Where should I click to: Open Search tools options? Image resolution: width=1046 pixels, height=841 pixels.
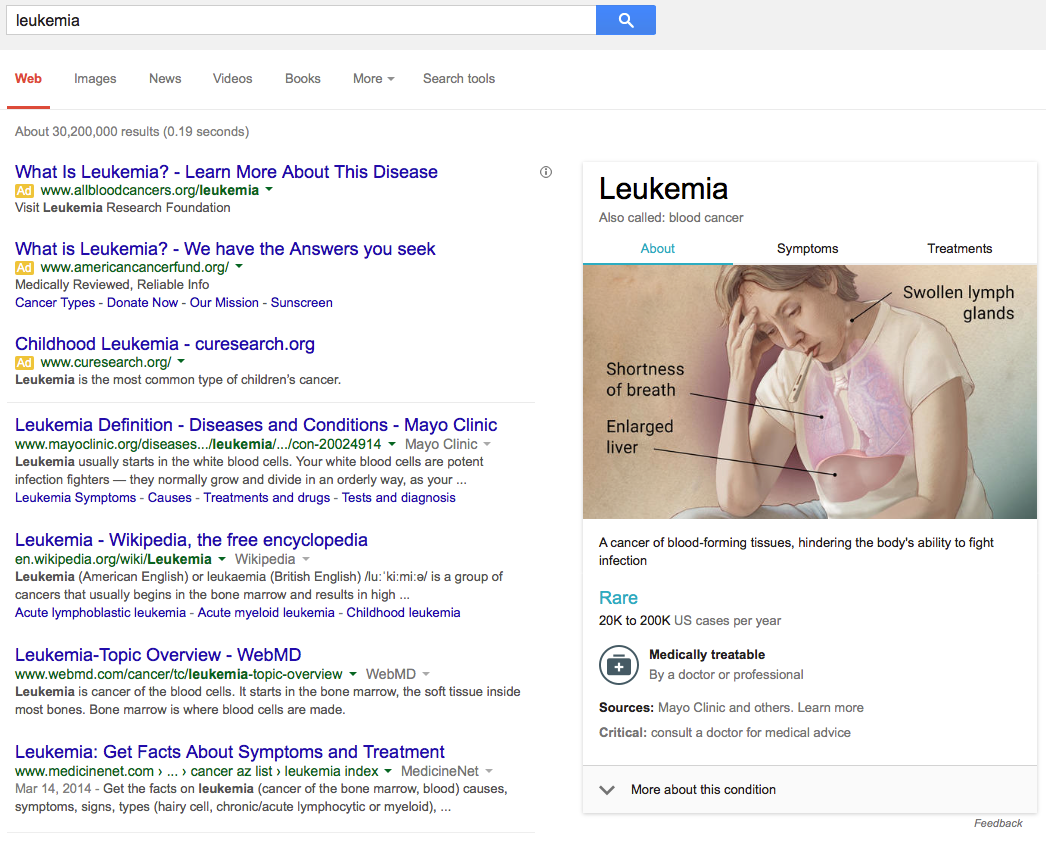pos(459,79)
